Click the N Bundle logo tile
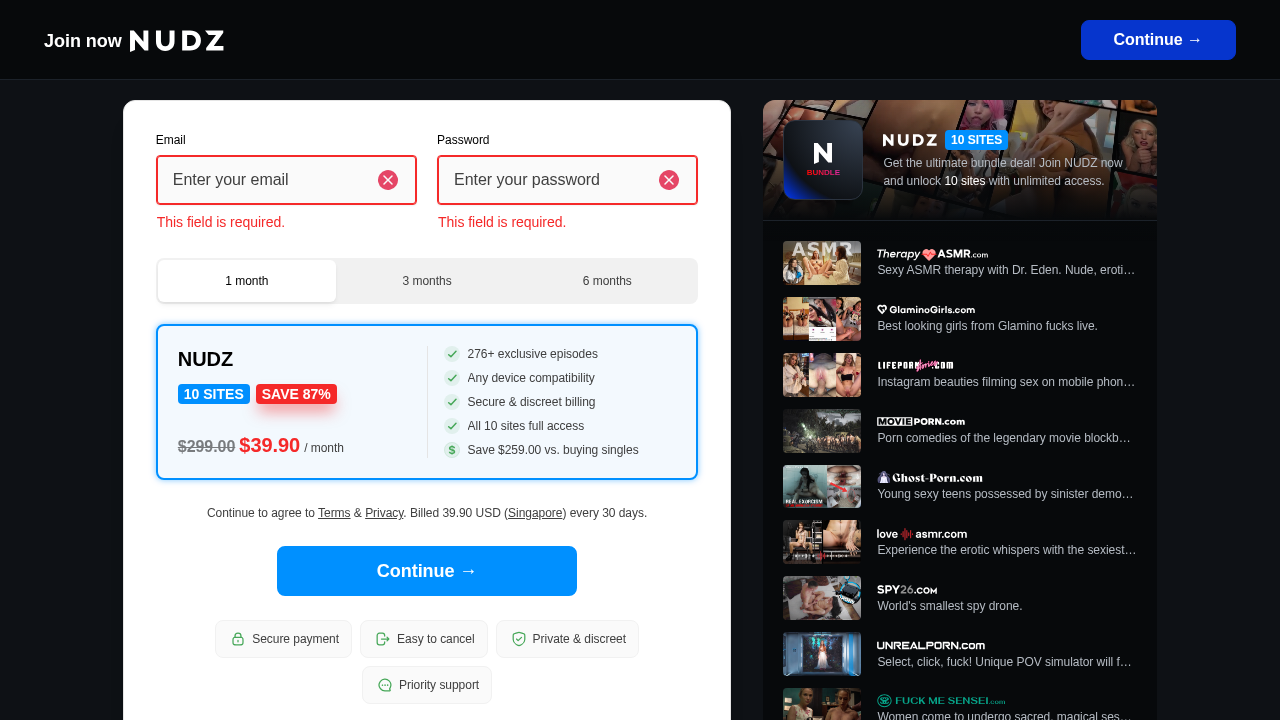 point(823,160)
